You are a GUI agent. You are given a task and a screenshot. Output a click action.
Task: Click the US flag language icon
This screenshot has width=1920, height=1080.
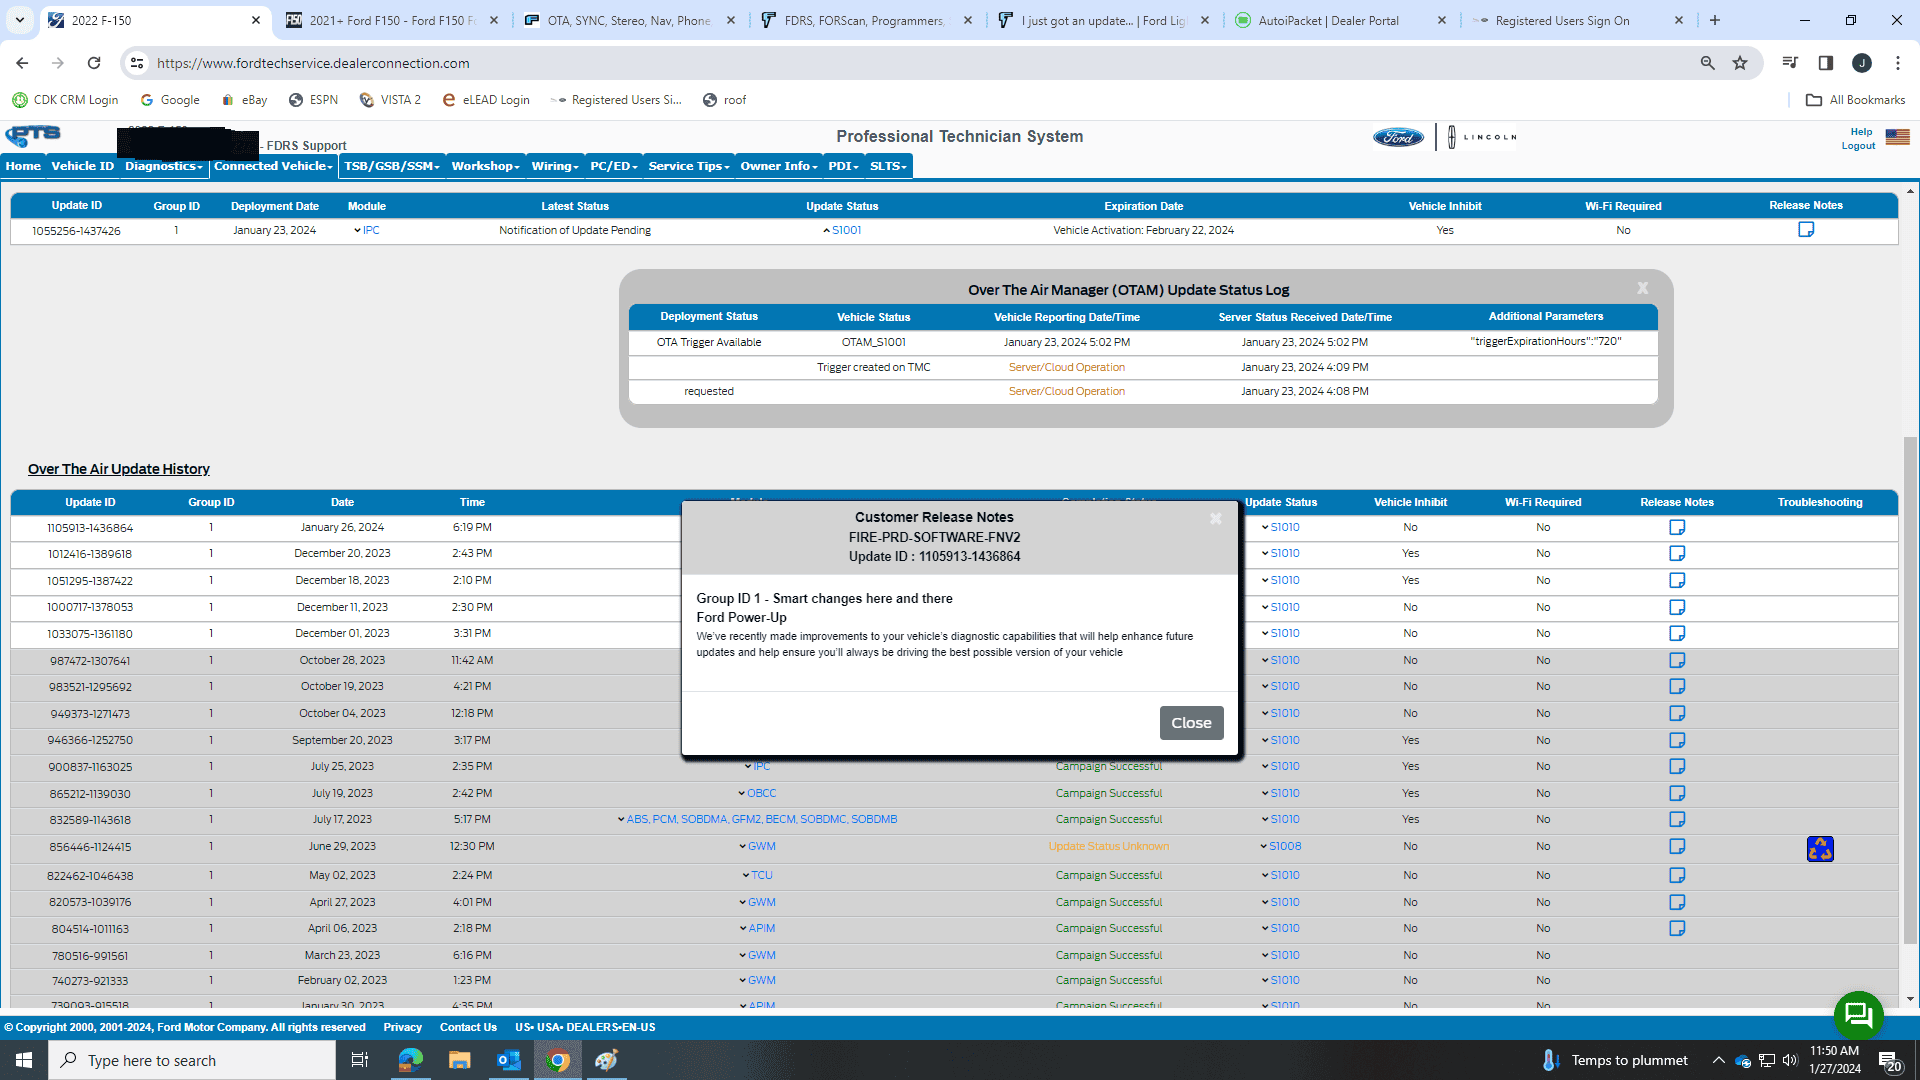coord(1897,137)
